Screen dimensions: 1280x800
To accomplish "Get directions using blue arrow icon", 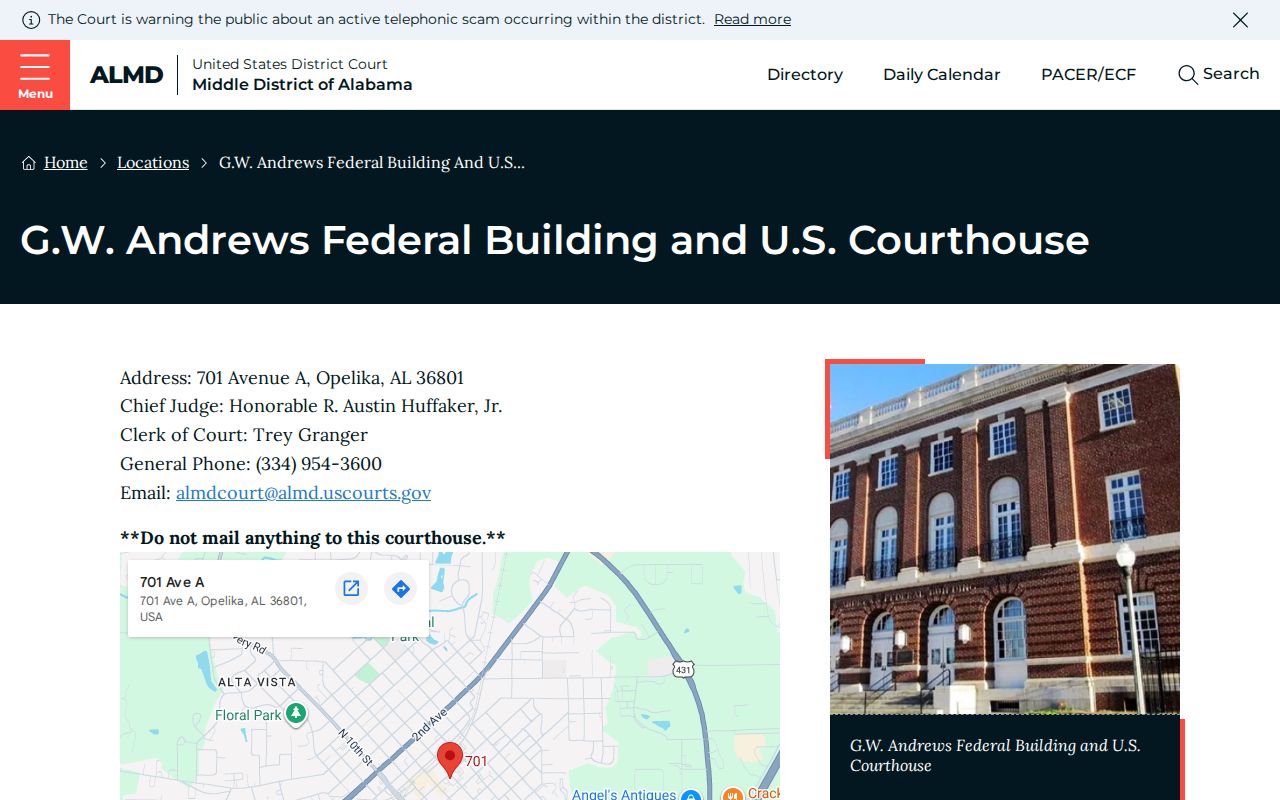I will click(x=401, y=588).
